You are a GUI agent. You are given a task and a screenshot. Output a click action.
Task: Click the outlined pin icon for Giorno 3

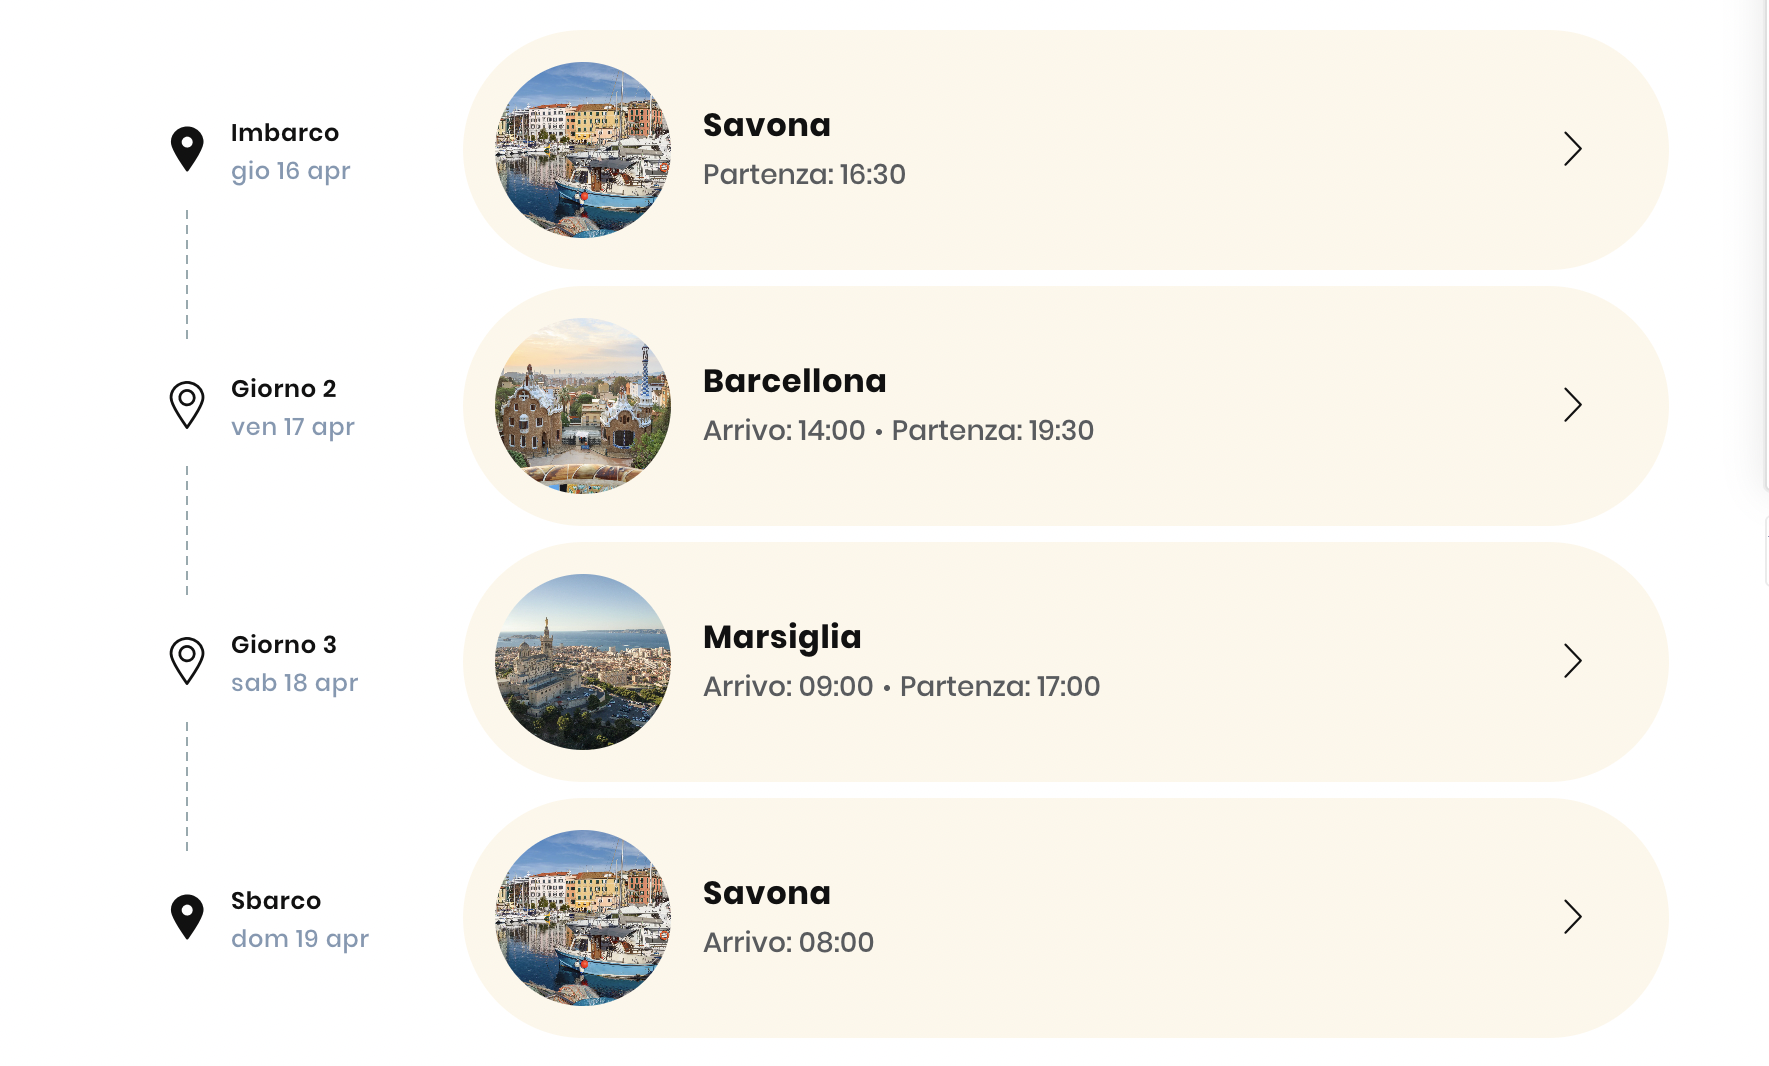pyautogui.click(x=187, y=660)
